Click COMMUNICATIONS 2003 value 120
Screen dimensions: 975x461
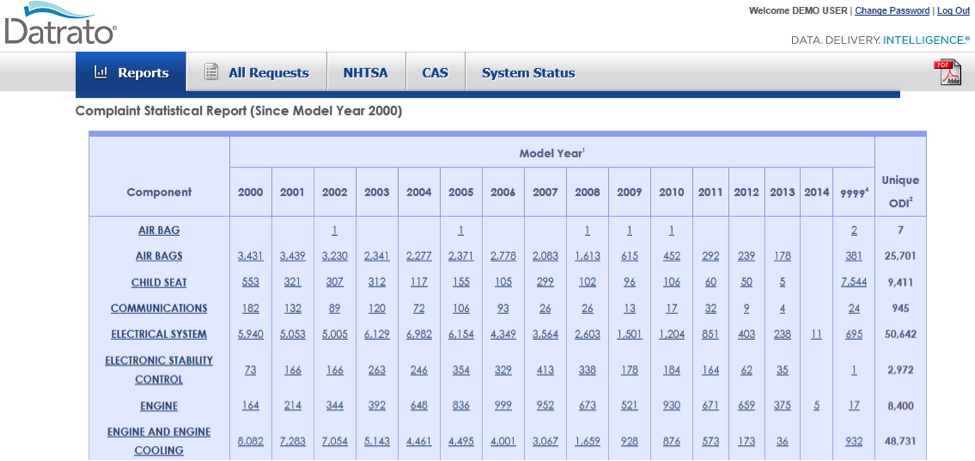point(377,308)
